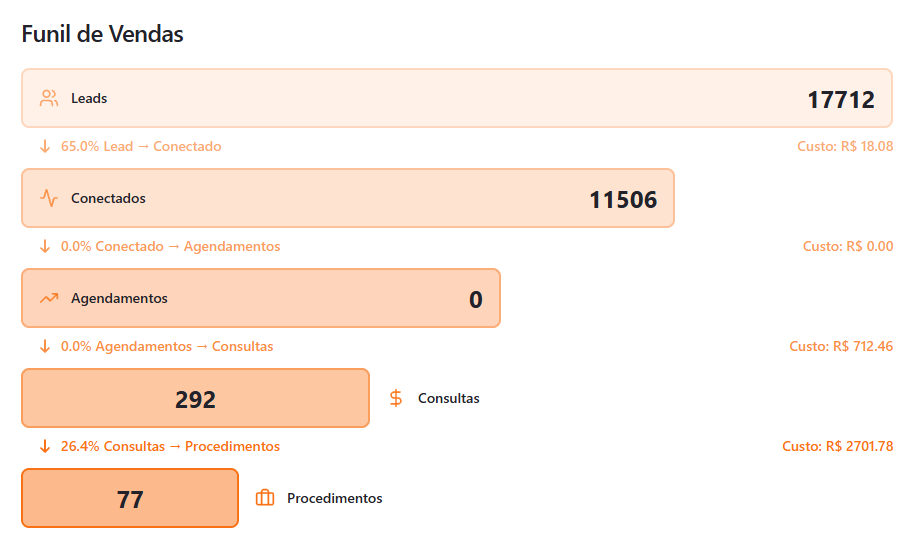Click down arrow beside 26.4% Consultas rate

[45, 446]
